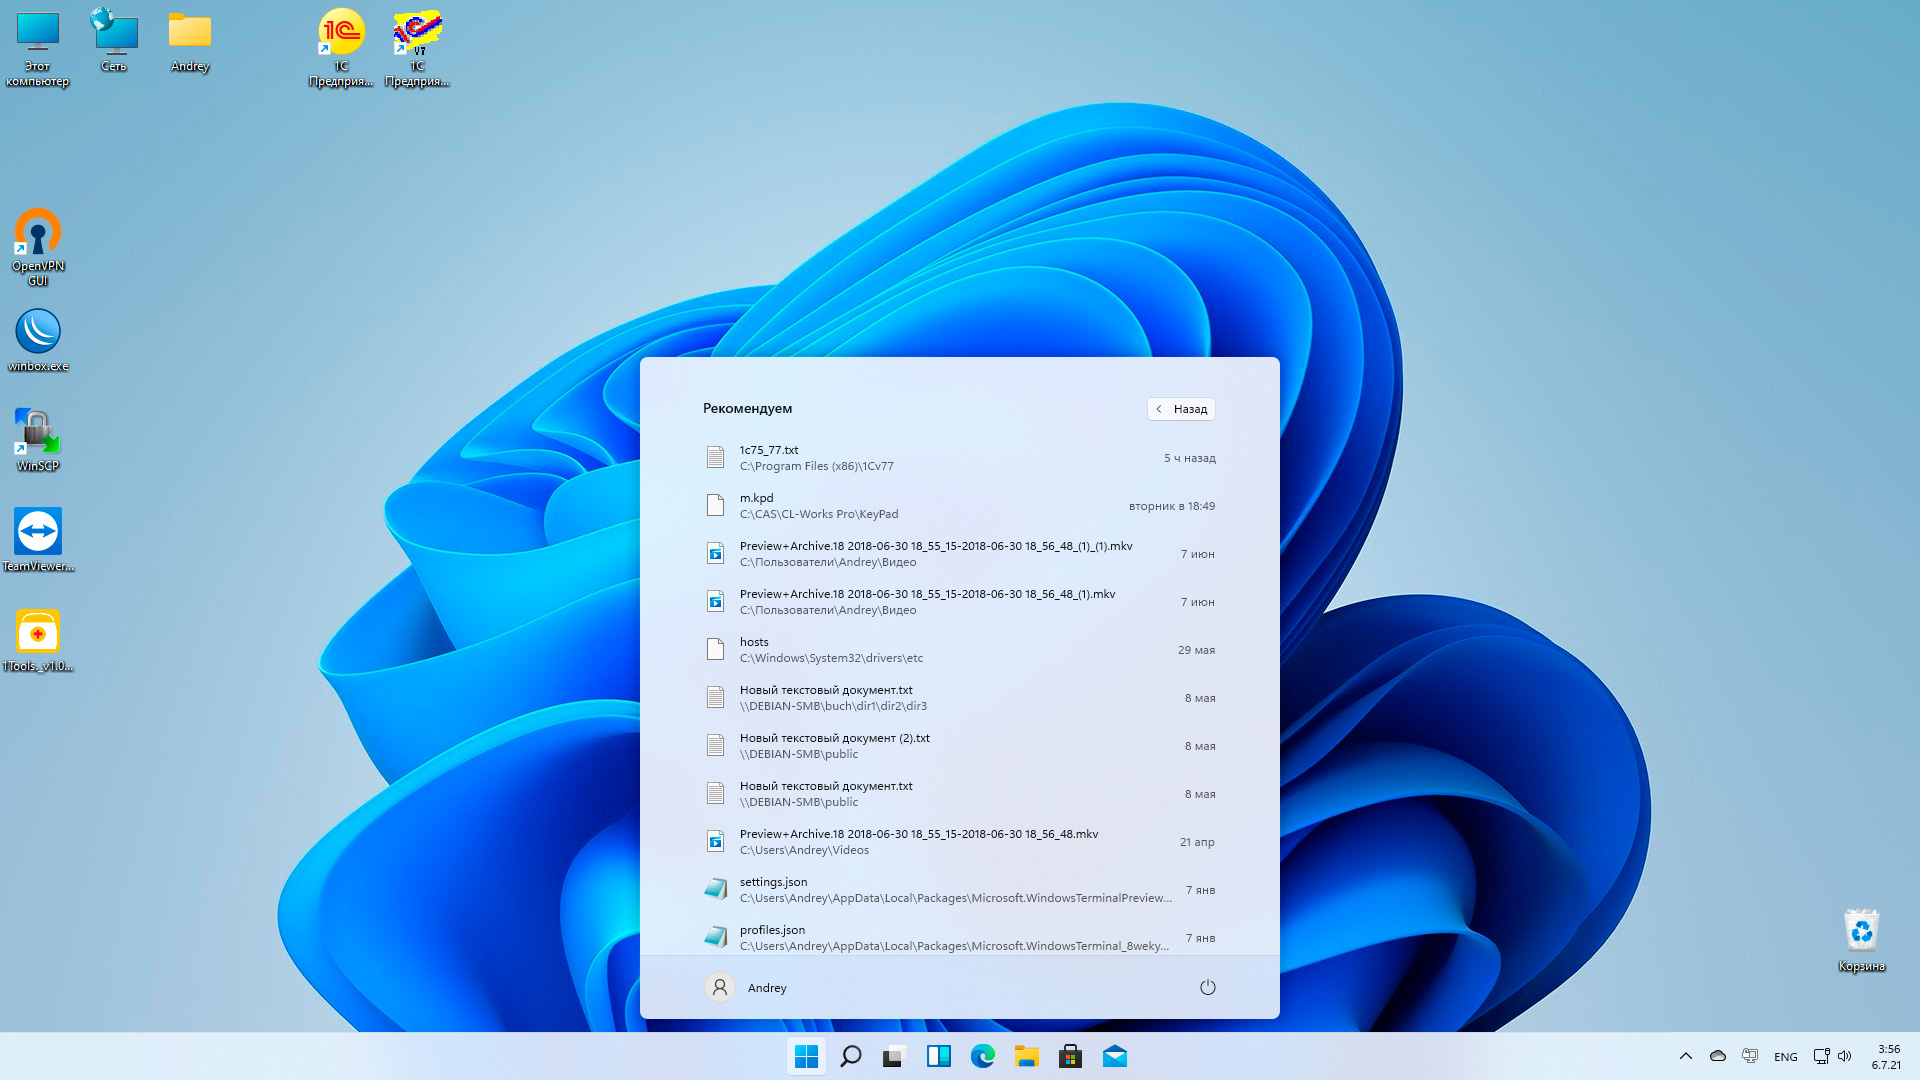The image size is (1920, 1080).
Task: Open Microsoft Store from taskbar
Action: [1071, 1056]
